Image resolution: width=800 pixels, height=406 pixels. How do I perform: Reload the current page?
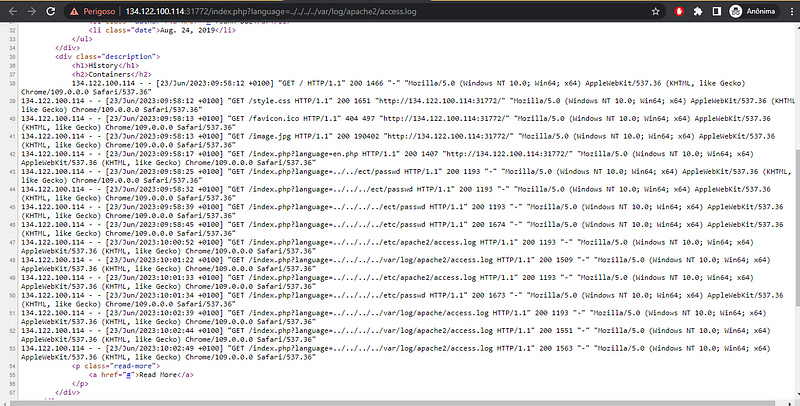click(x=51, y=11)
